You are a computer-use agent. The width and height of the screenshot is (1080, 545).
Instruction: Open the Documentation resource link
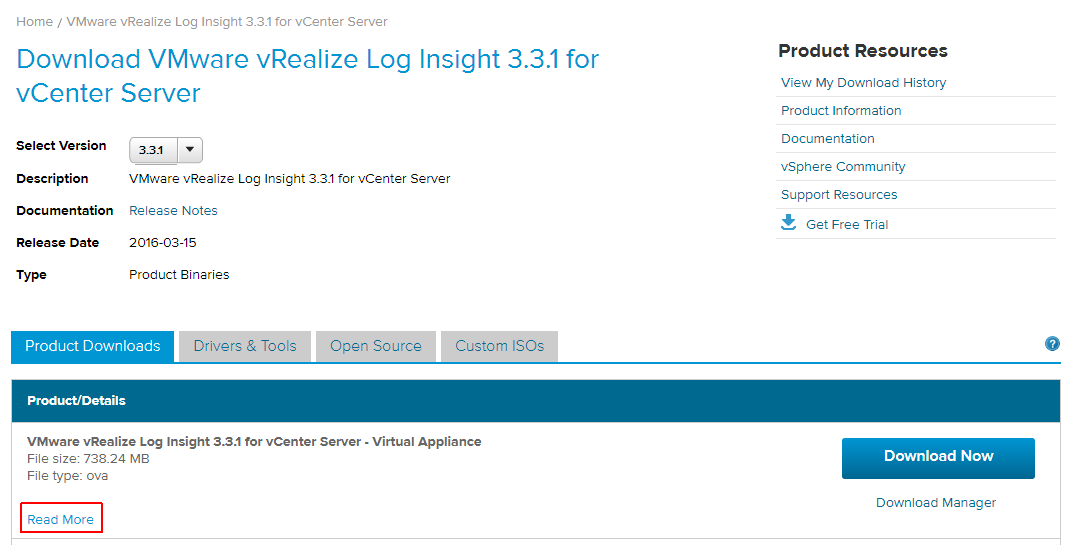pyautogui.click(x=827, y=138)
